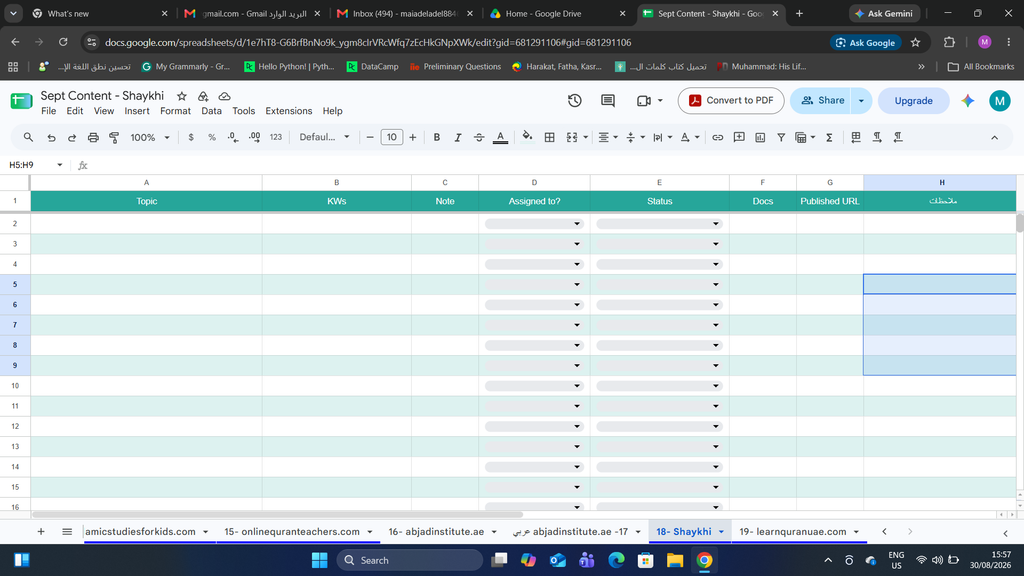The height and width of the screenshot is (576, 1024).
Task: Click the insert link icon
Action: 717,137
